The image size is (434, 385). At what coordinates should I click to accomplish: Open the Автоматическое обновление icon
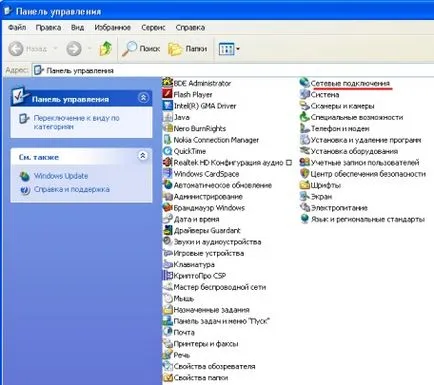pyautogui.click(x=167, y=185)
